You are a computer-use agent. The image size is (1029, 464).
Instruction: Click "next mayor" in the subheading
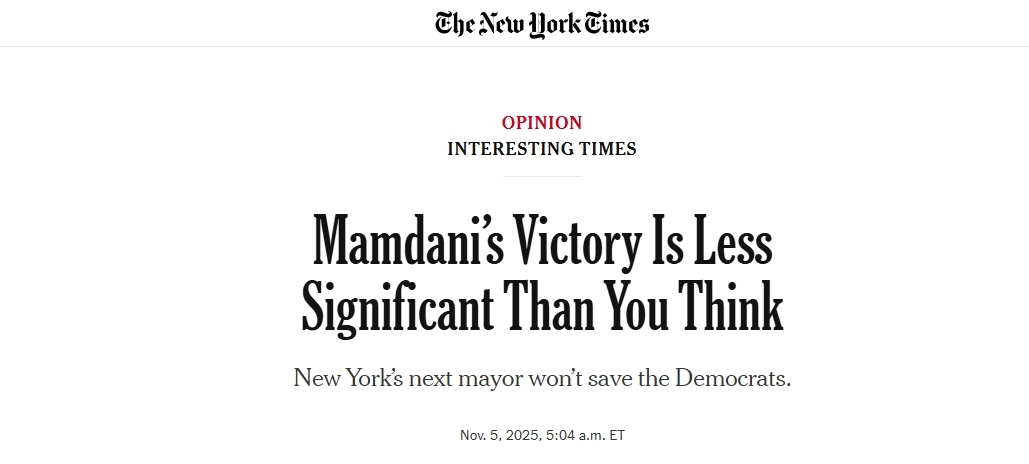tap(458, 380)
